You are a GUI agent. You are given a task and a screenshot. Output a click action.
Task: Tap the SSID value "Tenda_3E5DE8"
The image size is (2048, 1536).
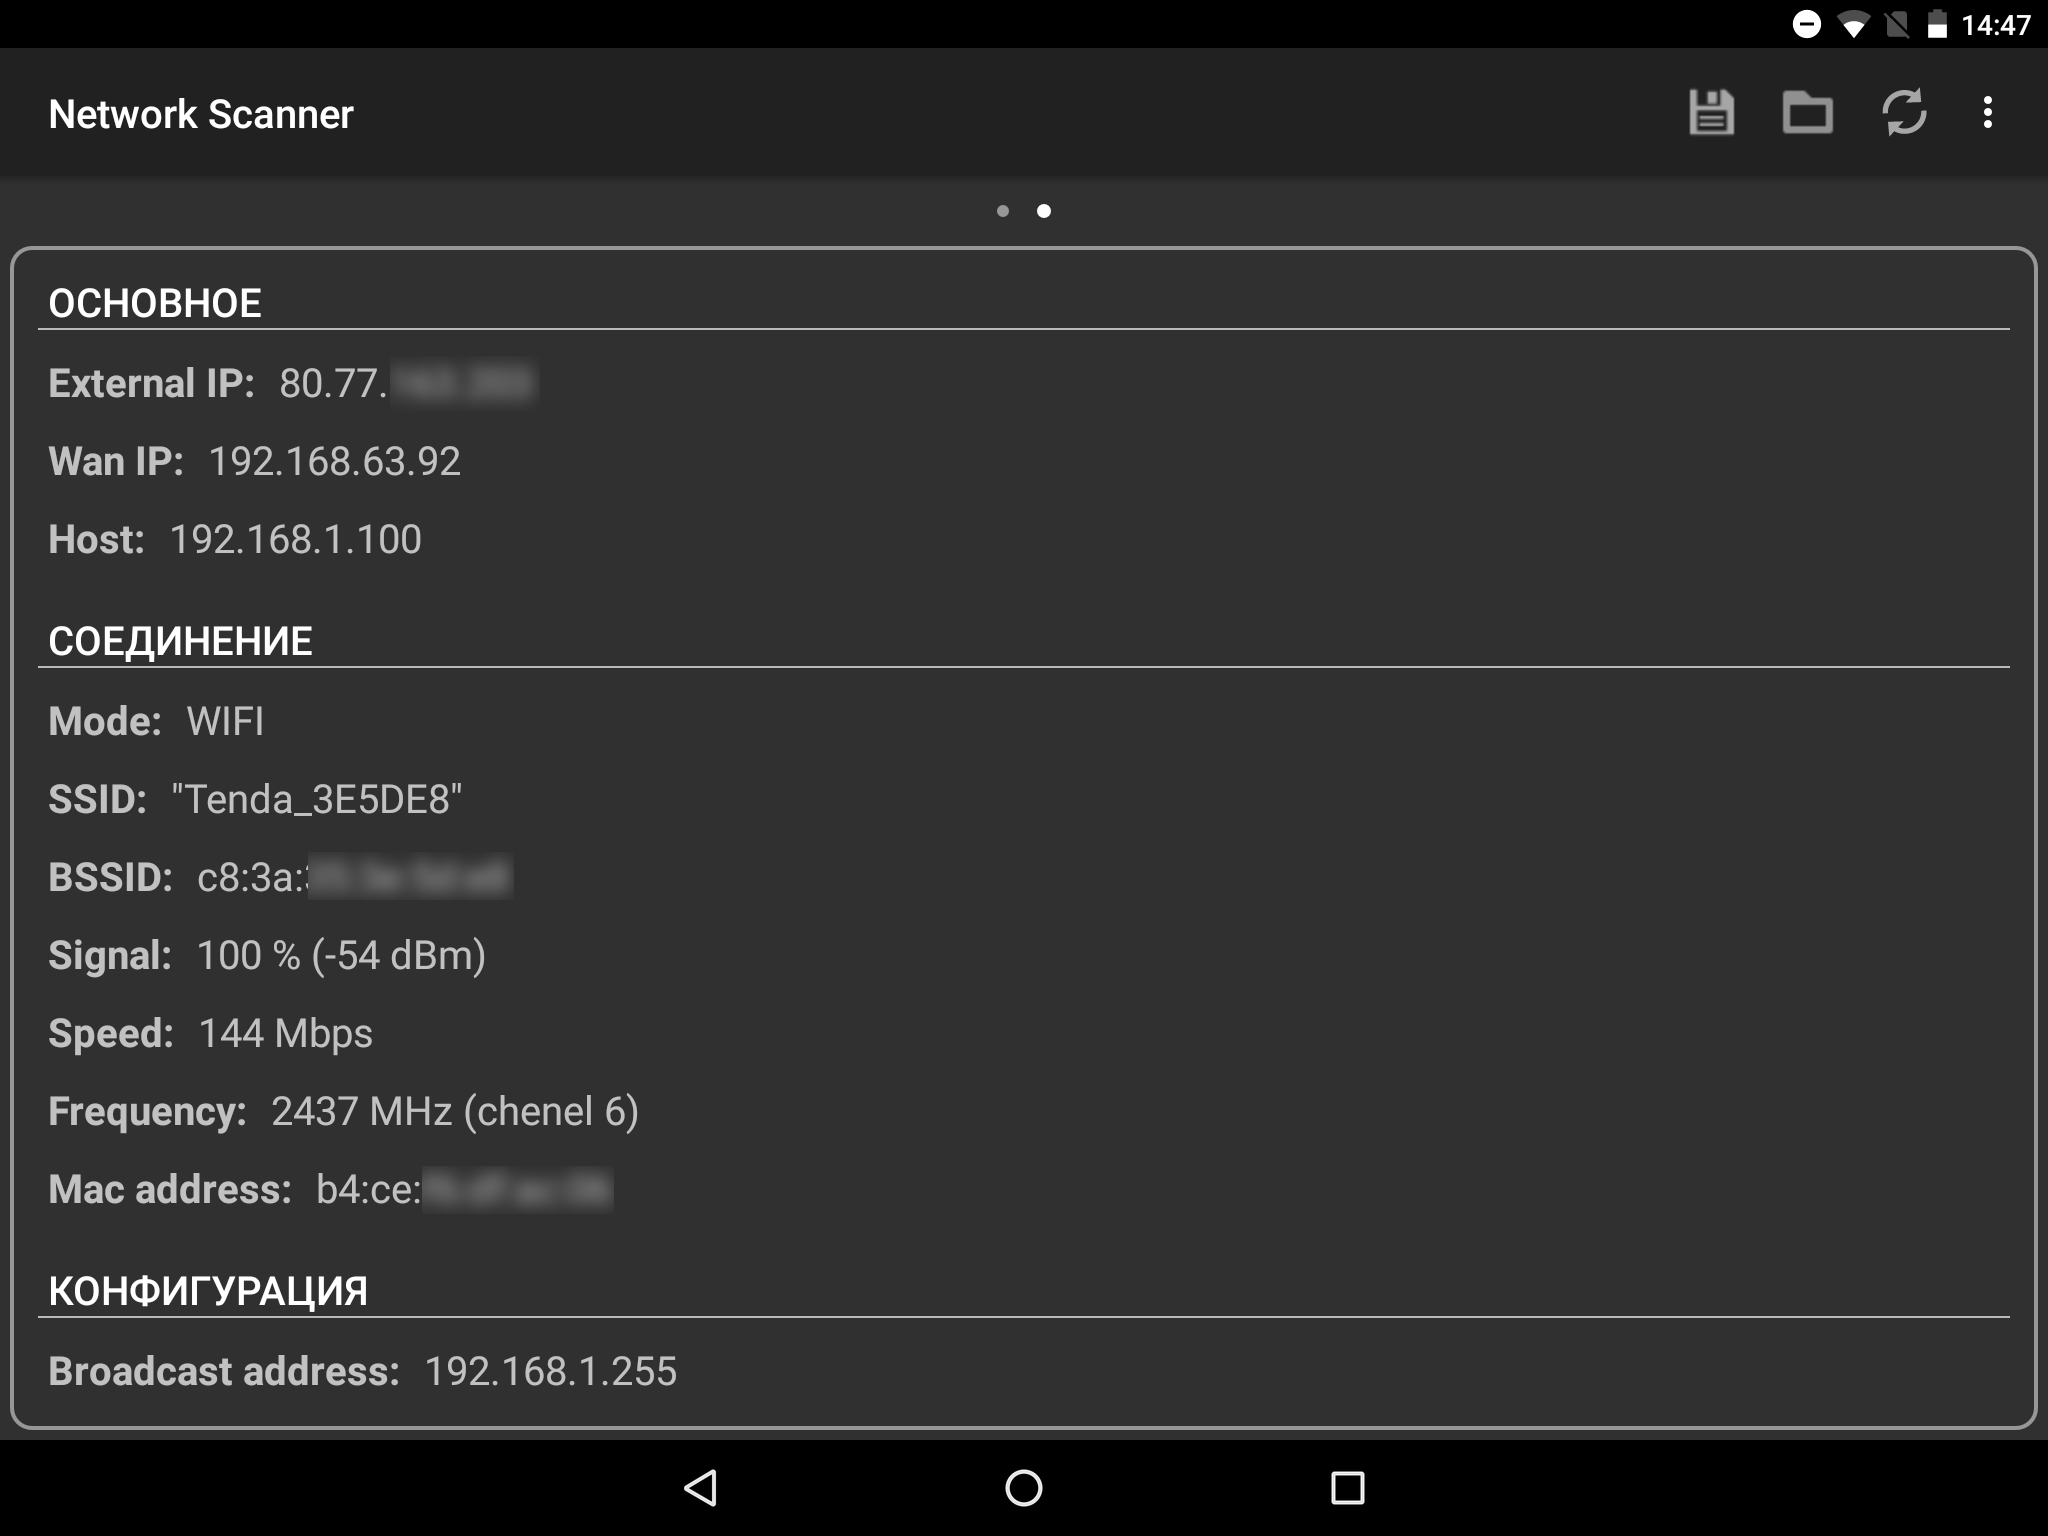tap(317, 799)
